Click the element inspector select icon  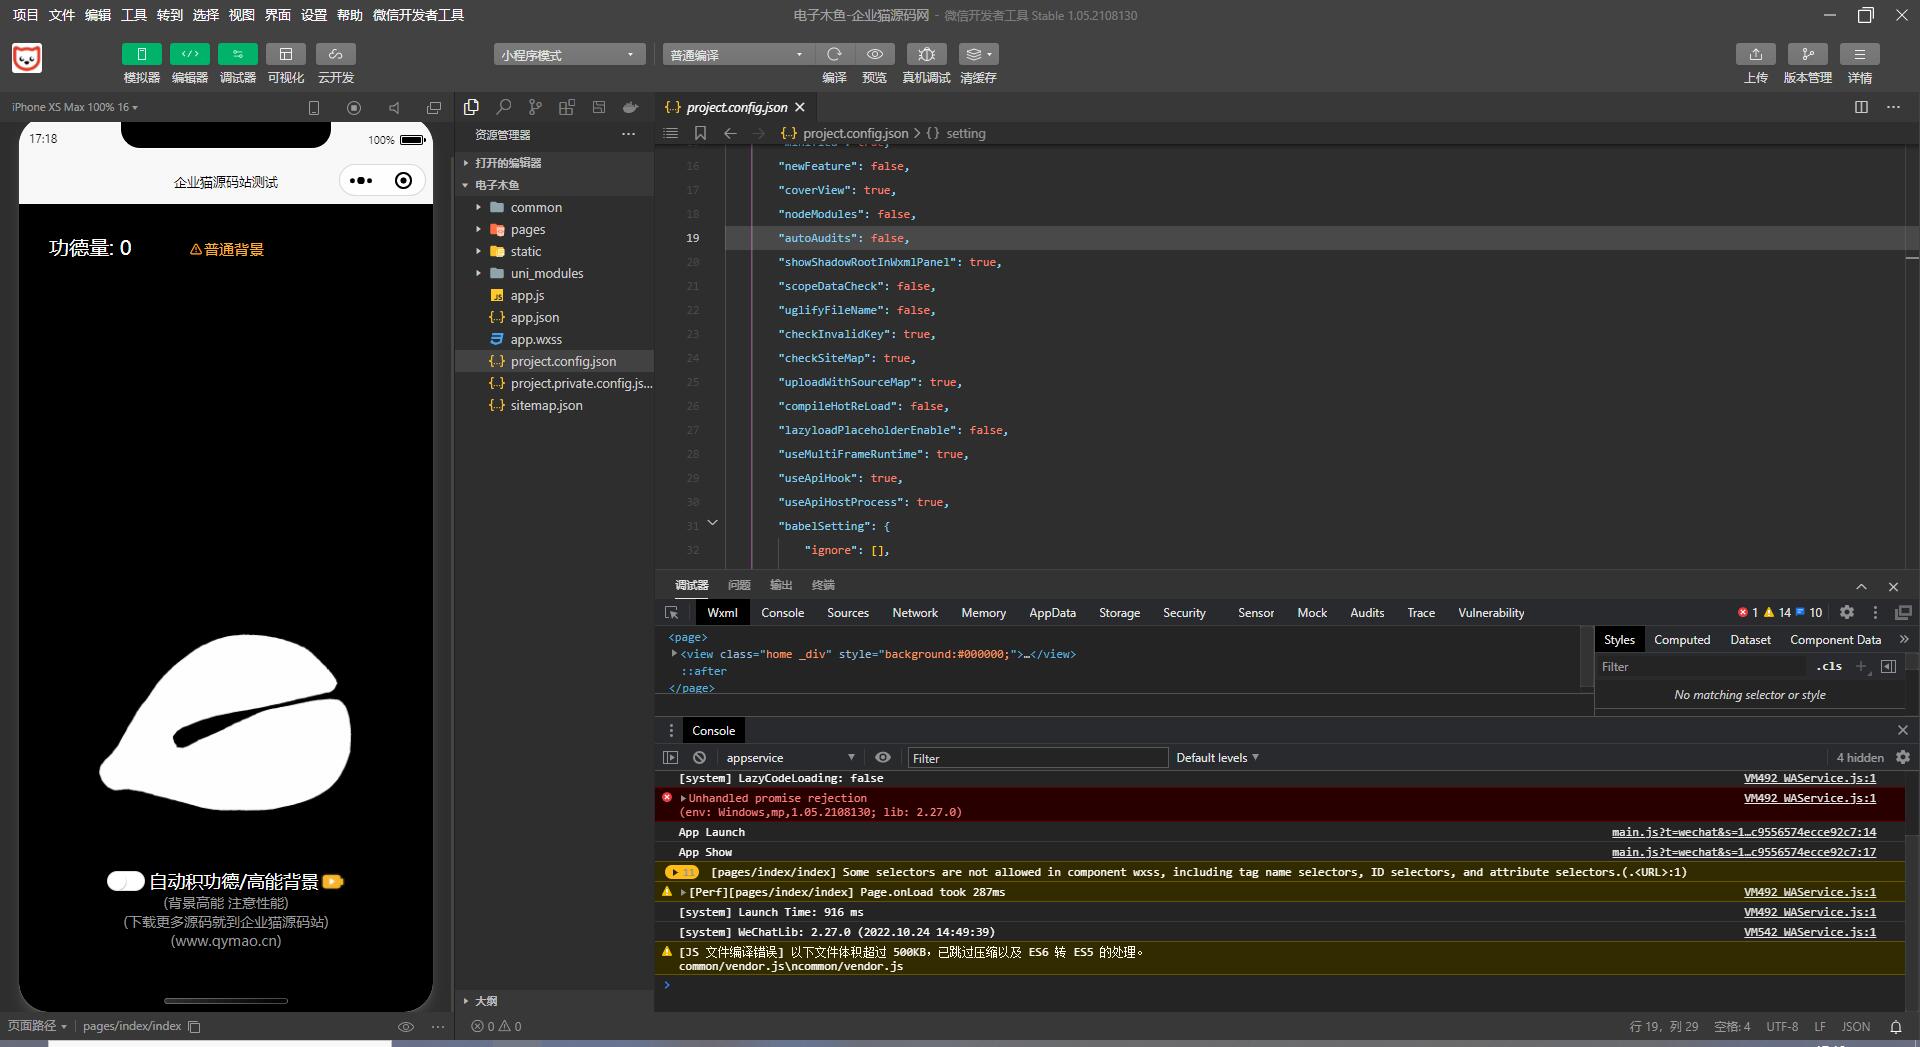tap(672, 613)
